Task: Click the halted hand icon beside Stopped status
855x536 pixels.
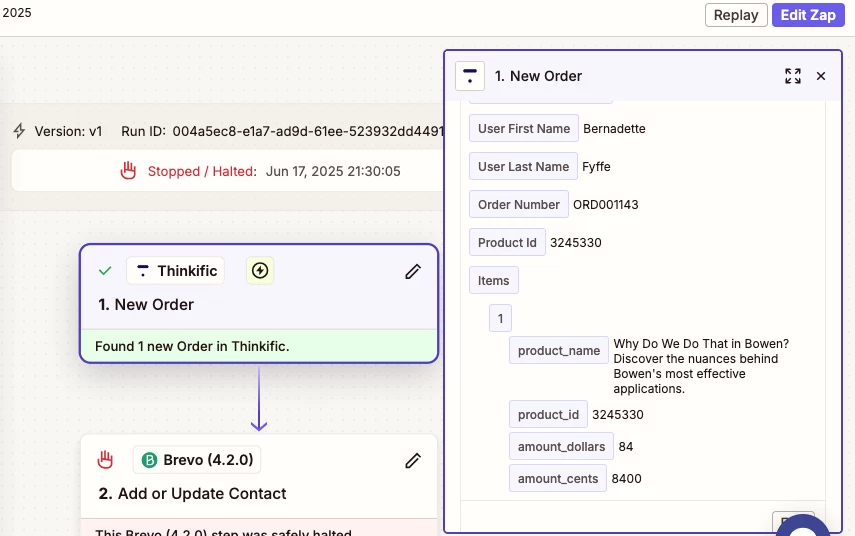Action: (128, 171)
